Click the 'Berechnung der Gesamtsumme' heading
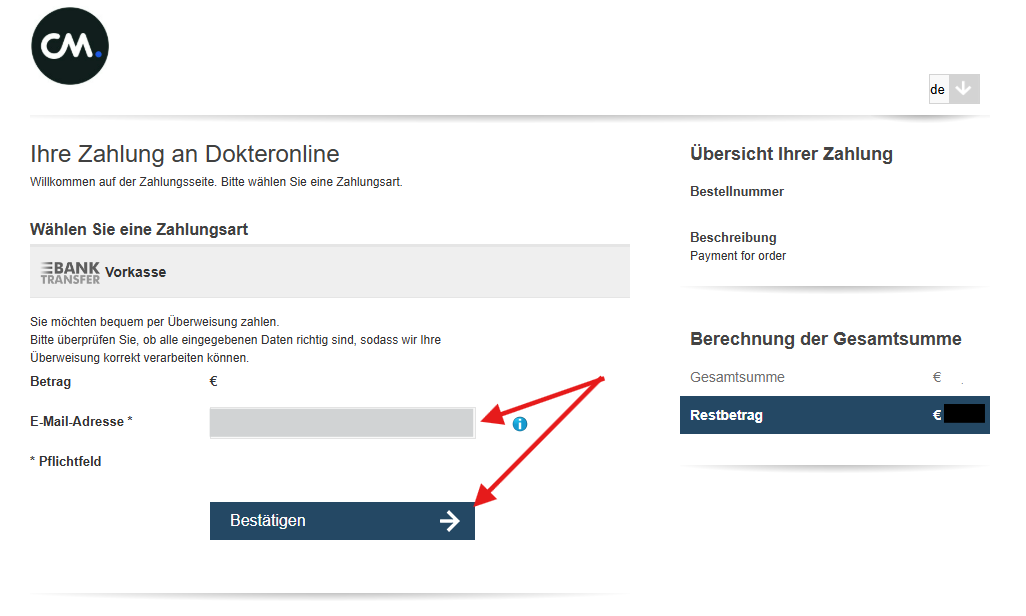 [x=826, y=339]
